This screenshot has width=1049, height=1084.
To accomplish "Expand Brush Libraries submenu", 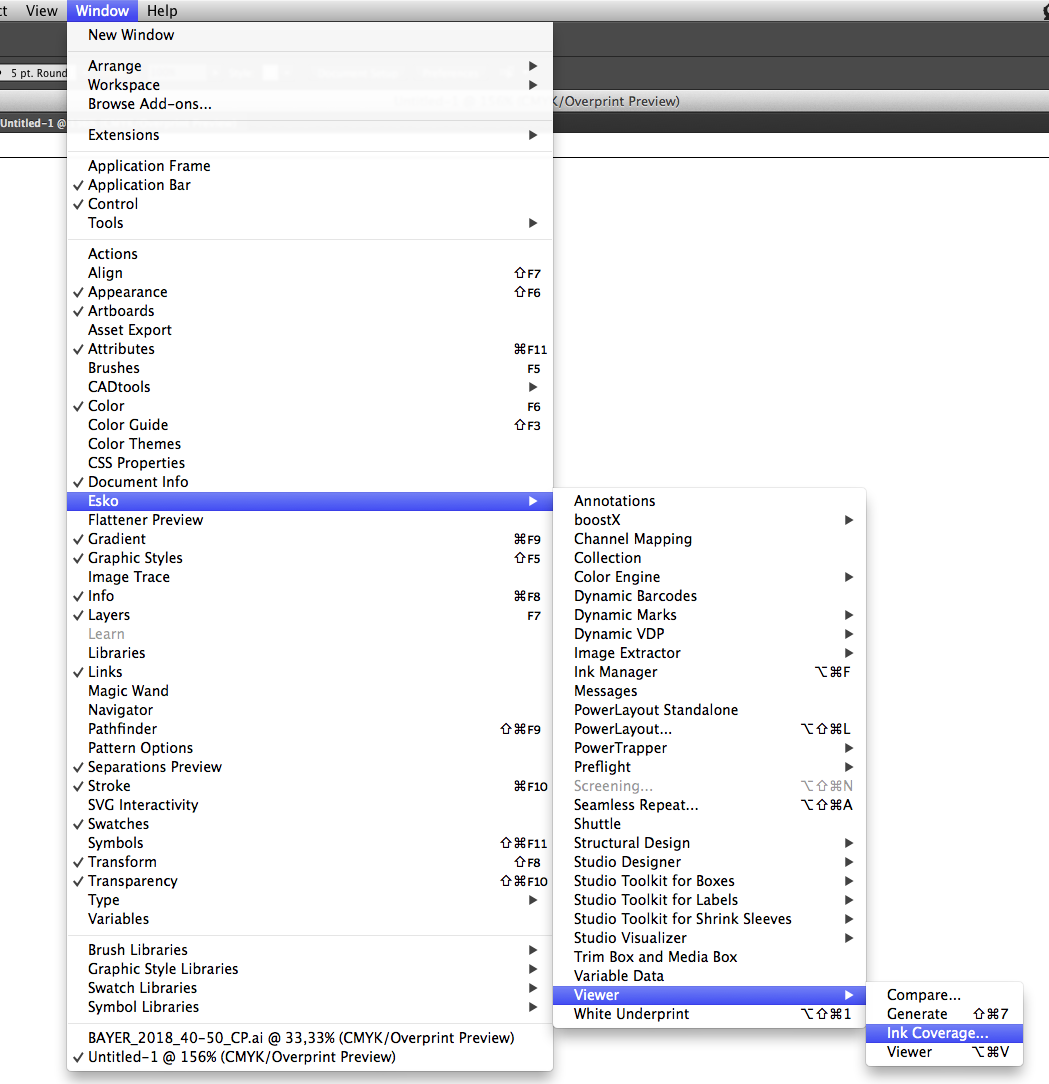I will (310, 950).
